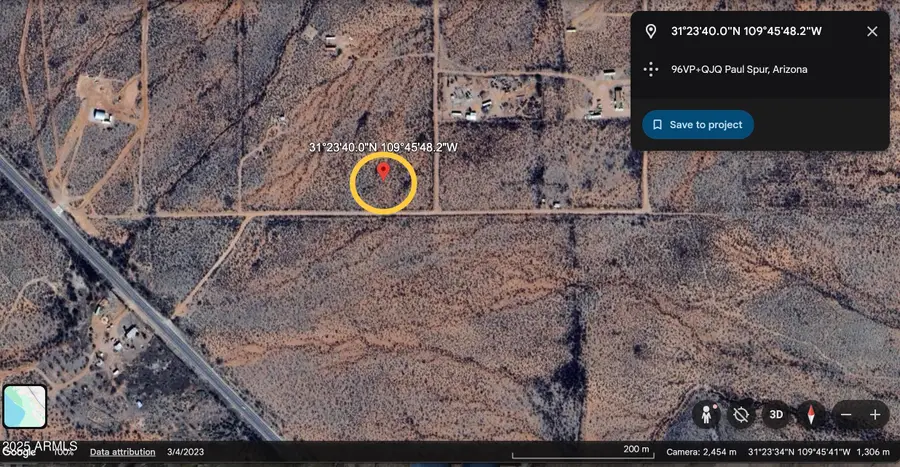This screenshot has height=467, width=900.
Task: Click the pin icon beside coordinates
Action: click(651, 32)
